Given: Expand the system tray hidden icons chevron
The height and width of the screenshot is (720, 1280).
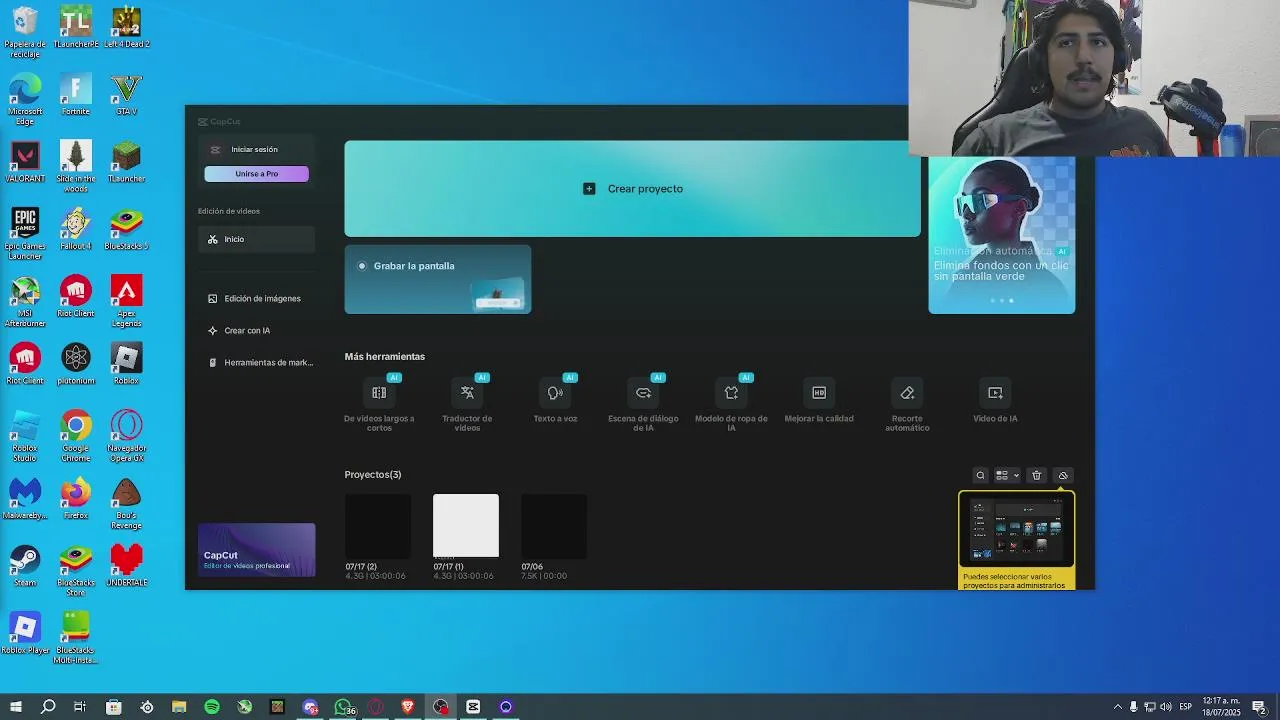Looking at the screenshot, I should point(1117,707).
